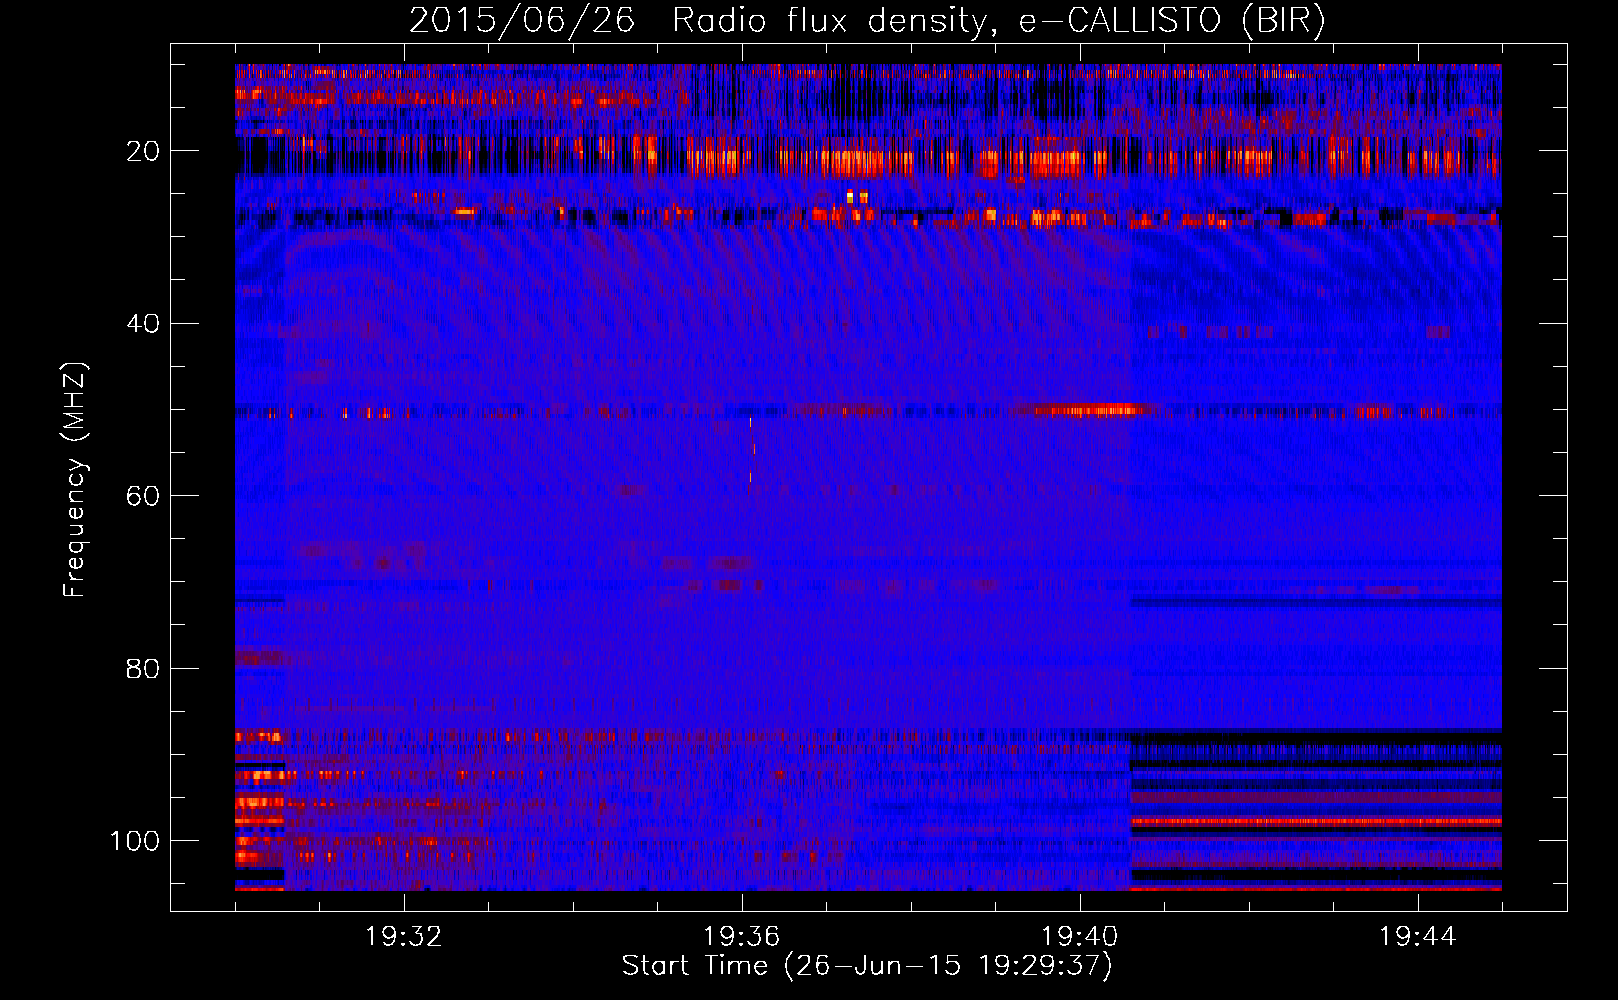Click the '100' frequency tick label
The height and width of the screenshot is (1000, 1618).
[135, 841]
